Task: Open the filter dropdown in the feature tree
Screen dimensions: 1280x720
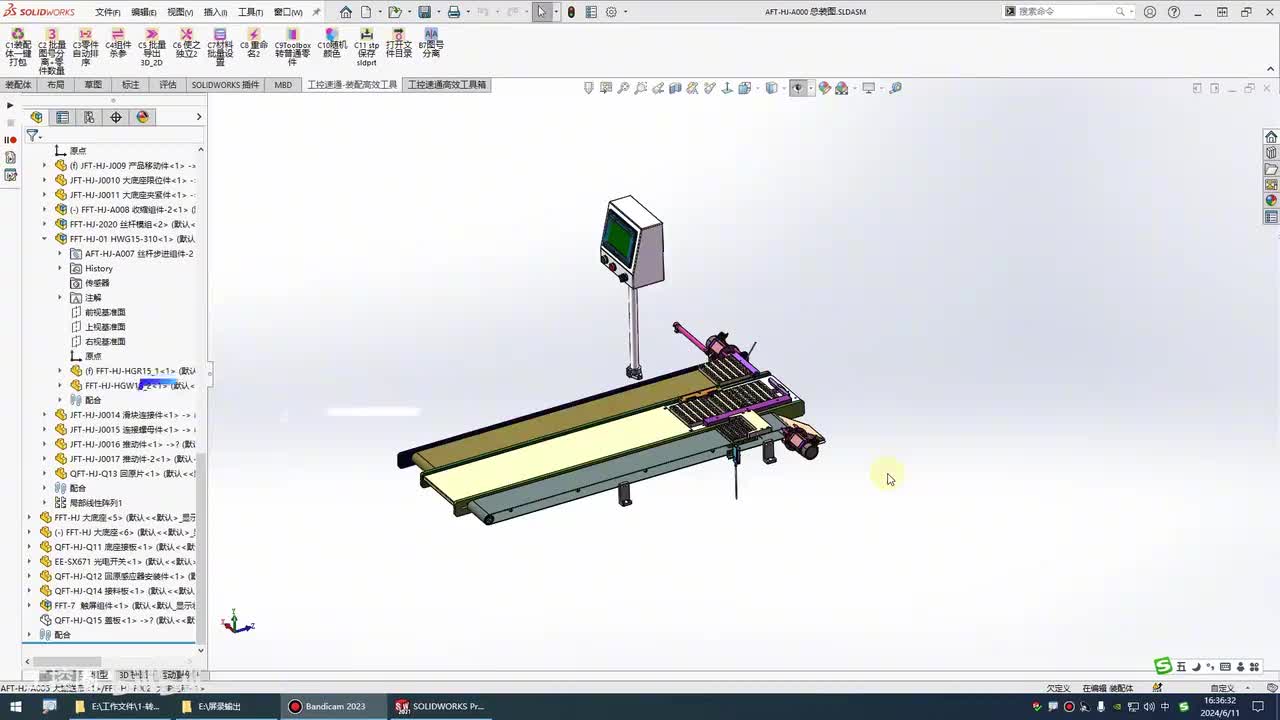Action: click(33, 135)
